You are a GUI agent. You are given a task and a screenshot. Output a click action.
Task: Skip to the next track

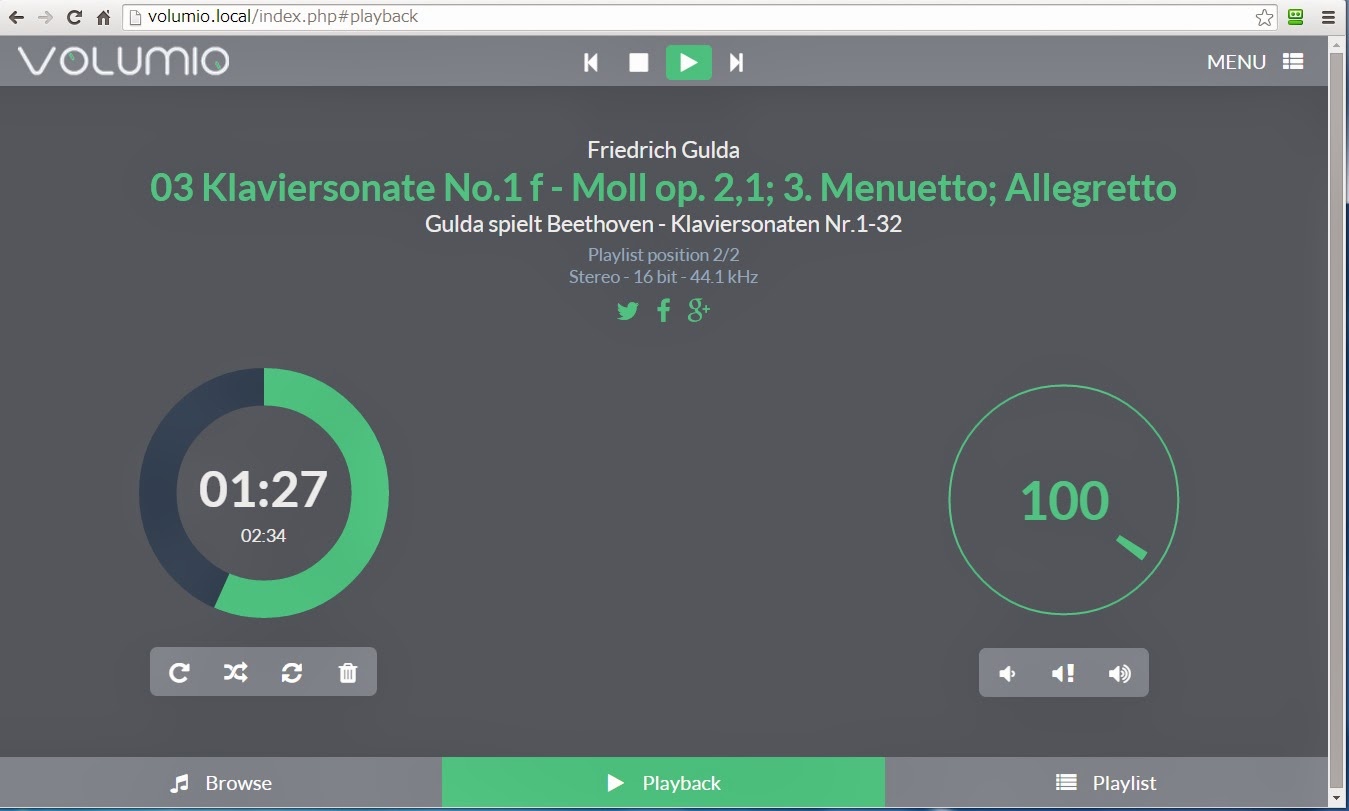click(x=736, y=63)
